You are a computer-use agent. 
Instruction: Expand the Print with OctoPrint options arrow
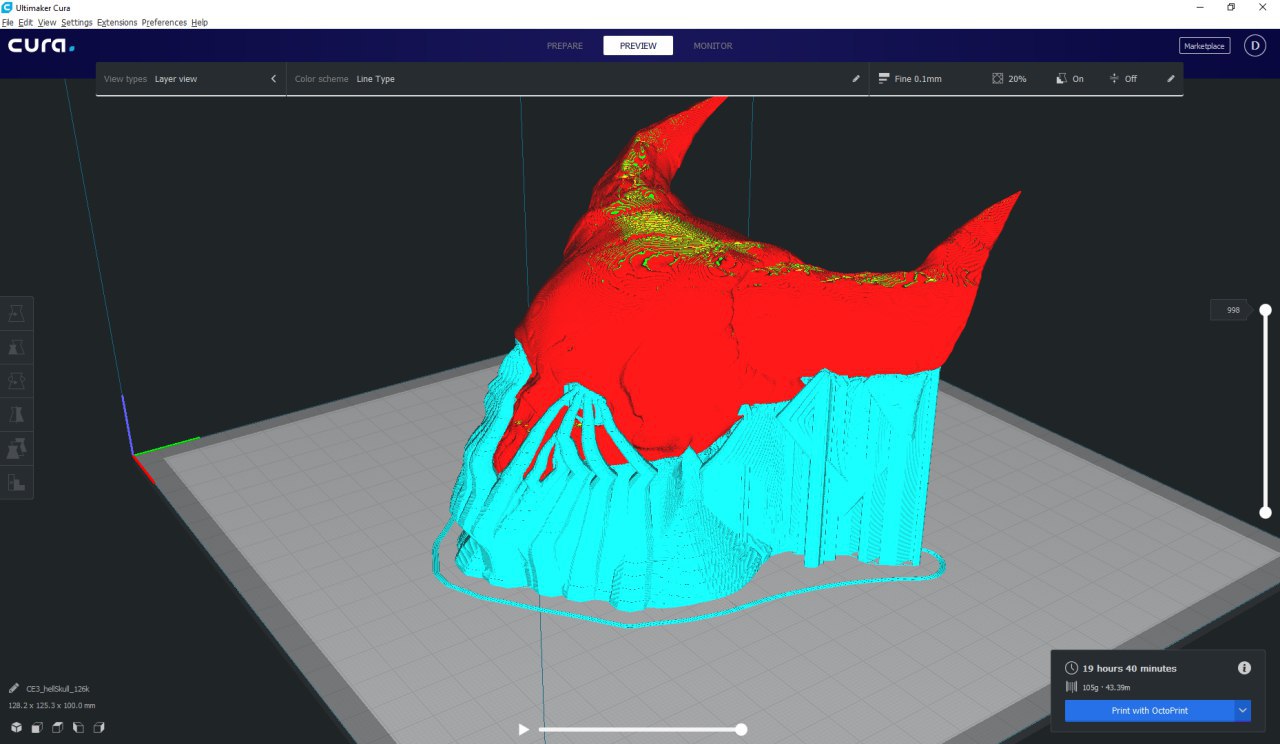coord(1243,710)
